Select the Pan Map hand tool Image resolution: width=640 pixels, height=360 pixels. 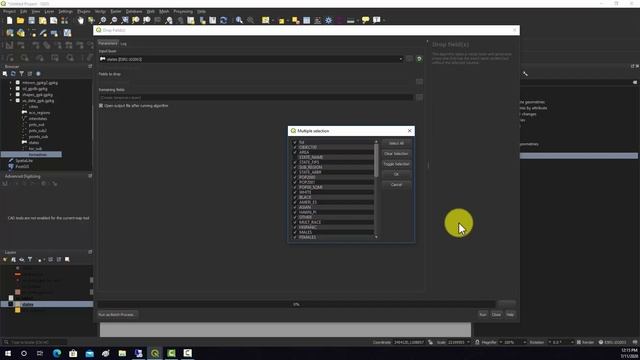[80, 20]
